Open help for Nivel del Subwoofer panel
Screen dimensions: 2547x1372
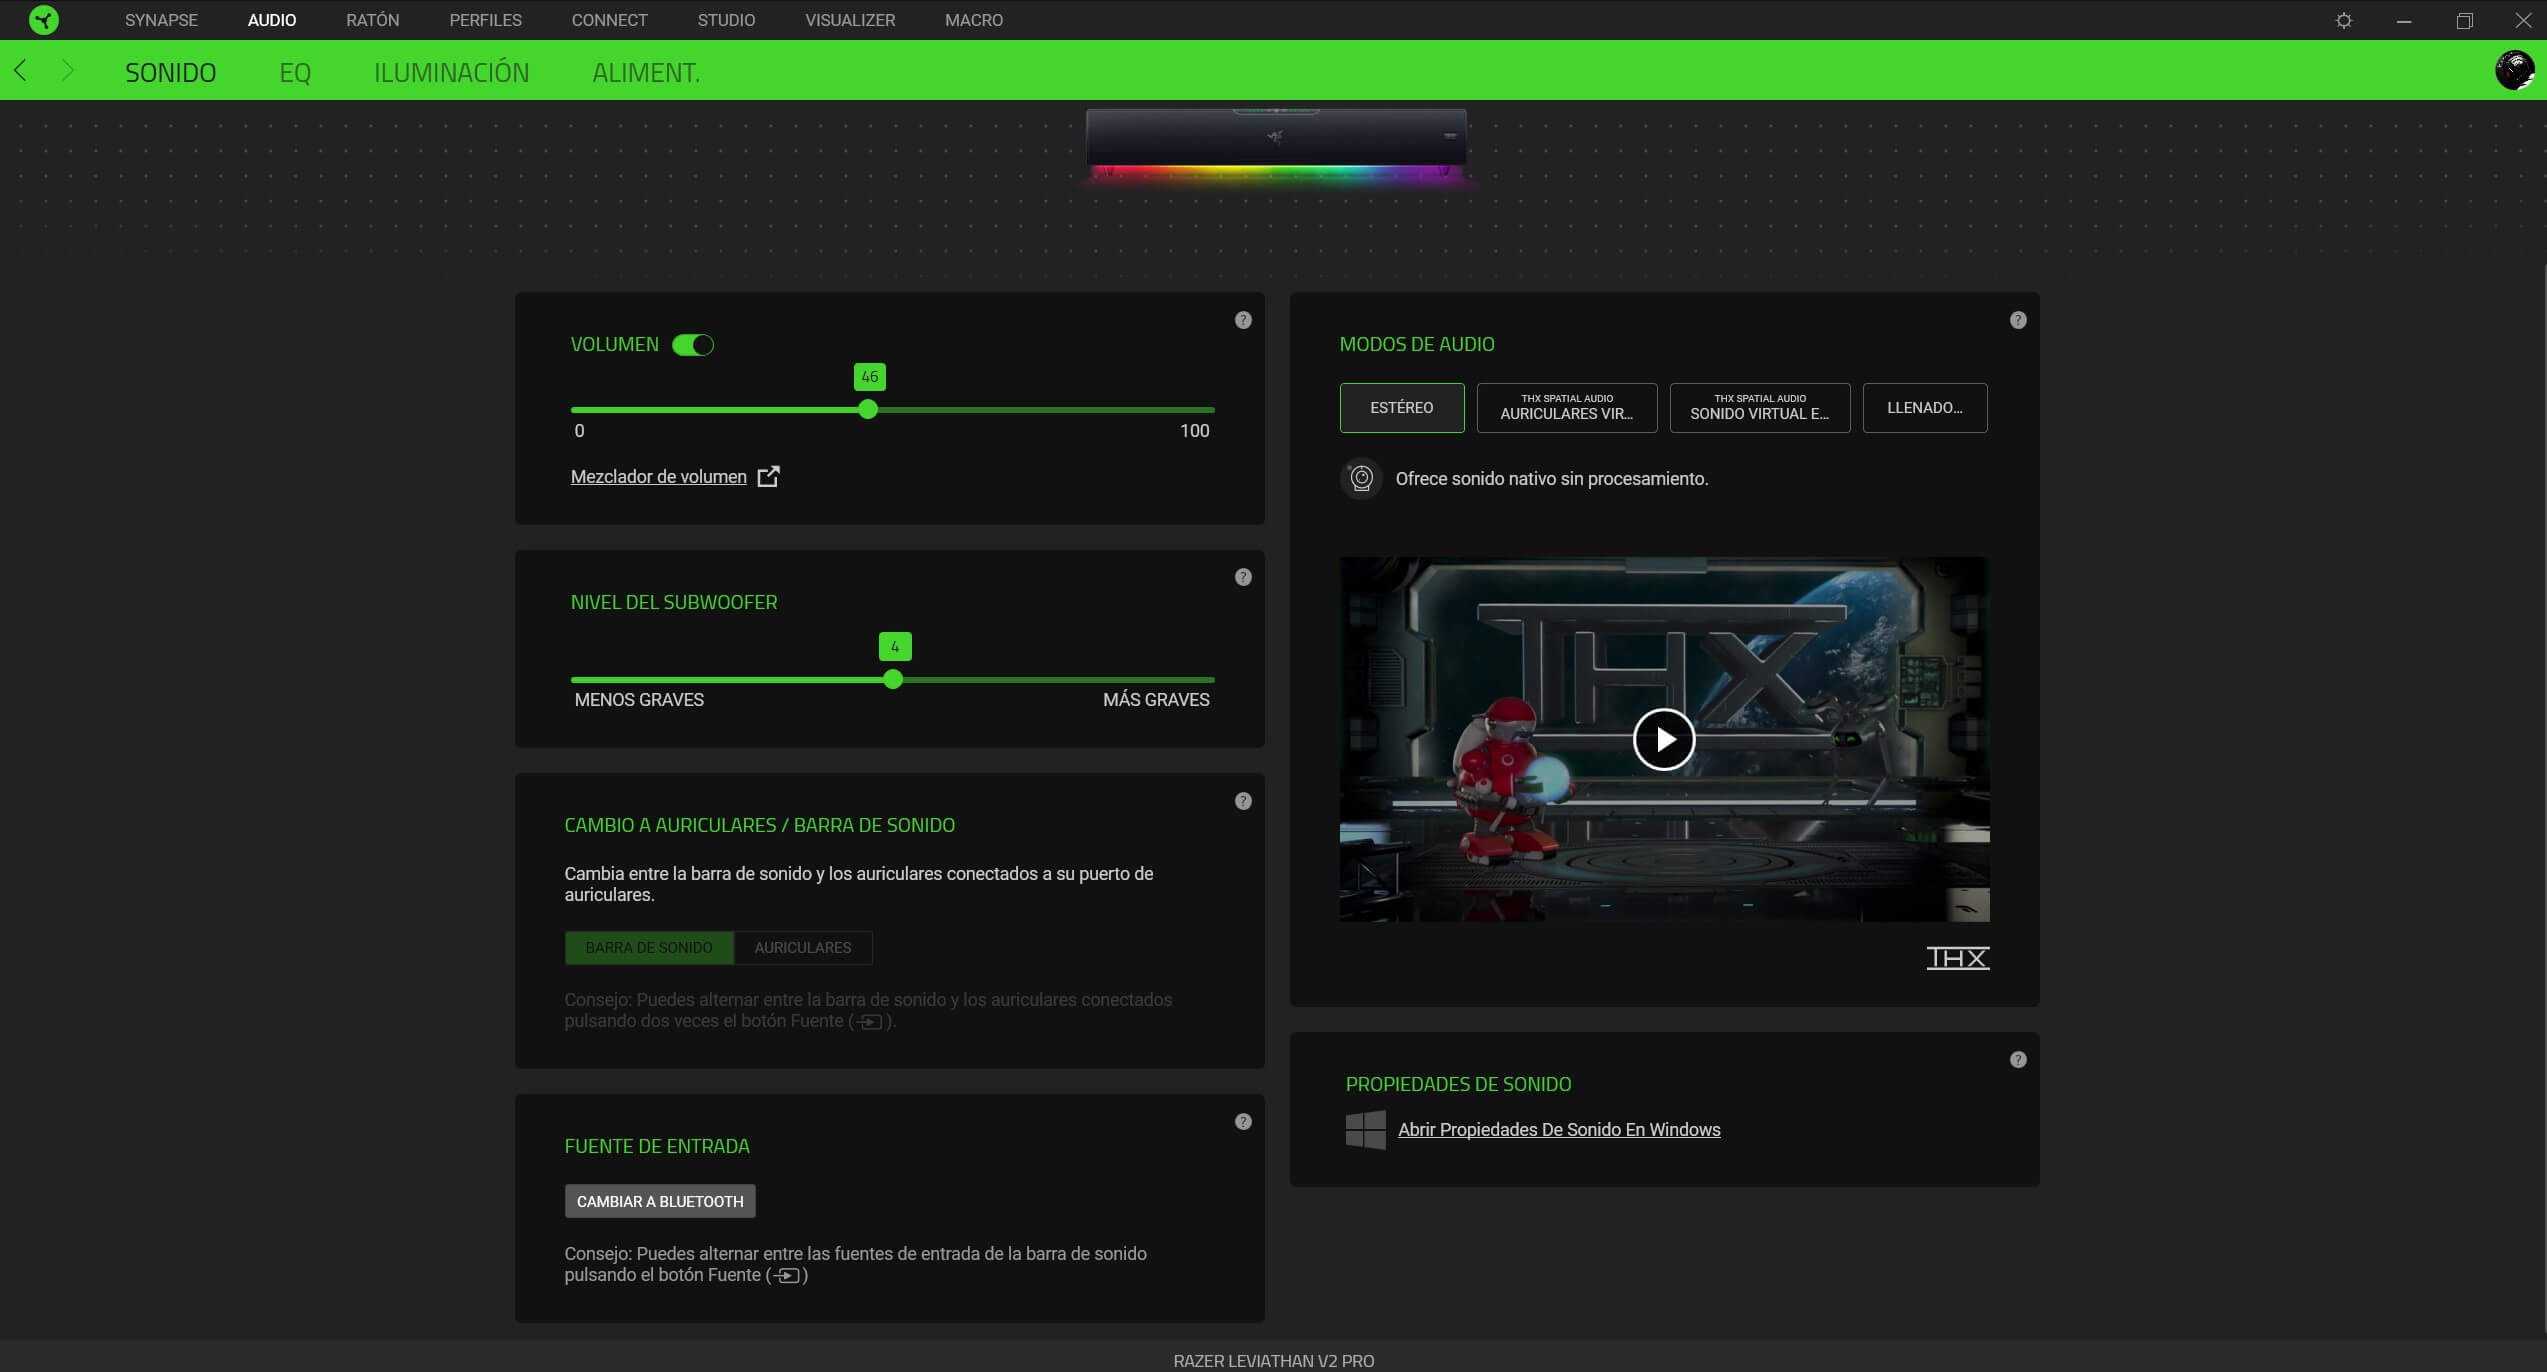[x=1243, y=577]
